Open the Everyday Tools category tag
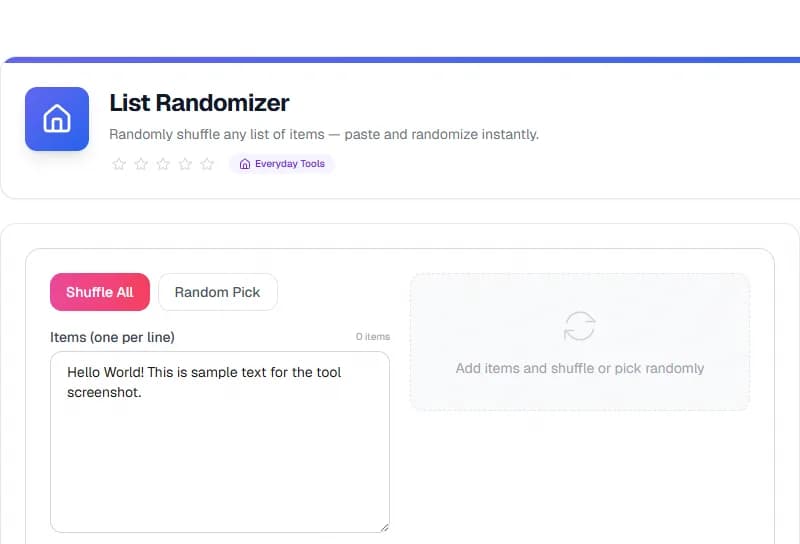Image resolution: width=800 pixels, height=544 pixels. pyautogui.click(x=282, y=164)
